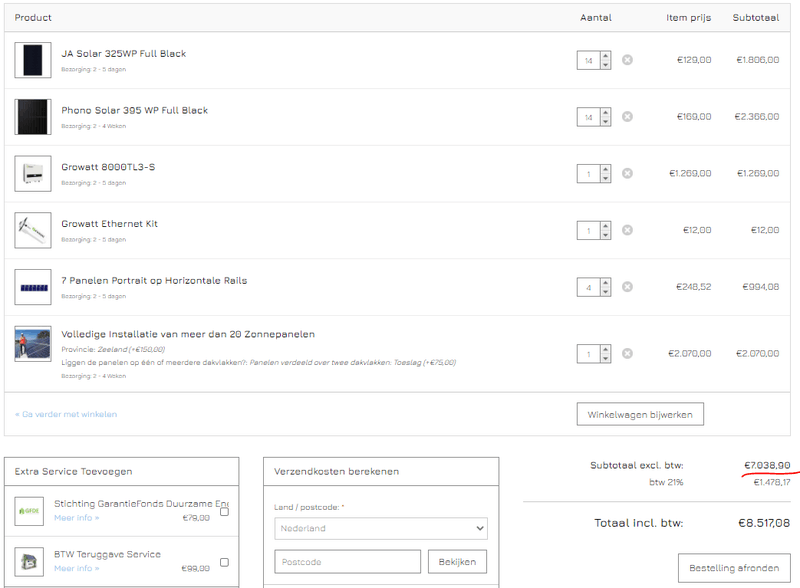Screen dimensions: 800x588
Task: Remove Growatt Ethernet Kit from cart
Action: (627, 230)
